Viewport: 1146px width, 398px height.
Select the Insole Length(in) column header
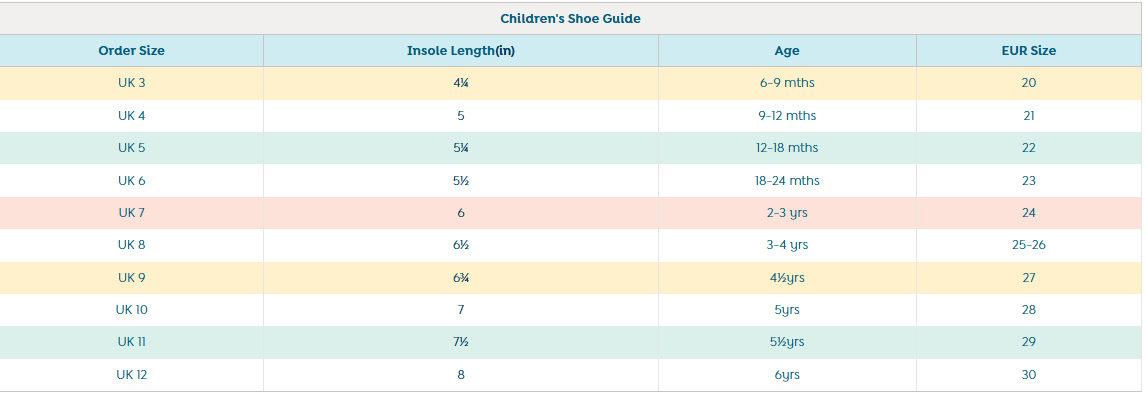click(460, 51)
